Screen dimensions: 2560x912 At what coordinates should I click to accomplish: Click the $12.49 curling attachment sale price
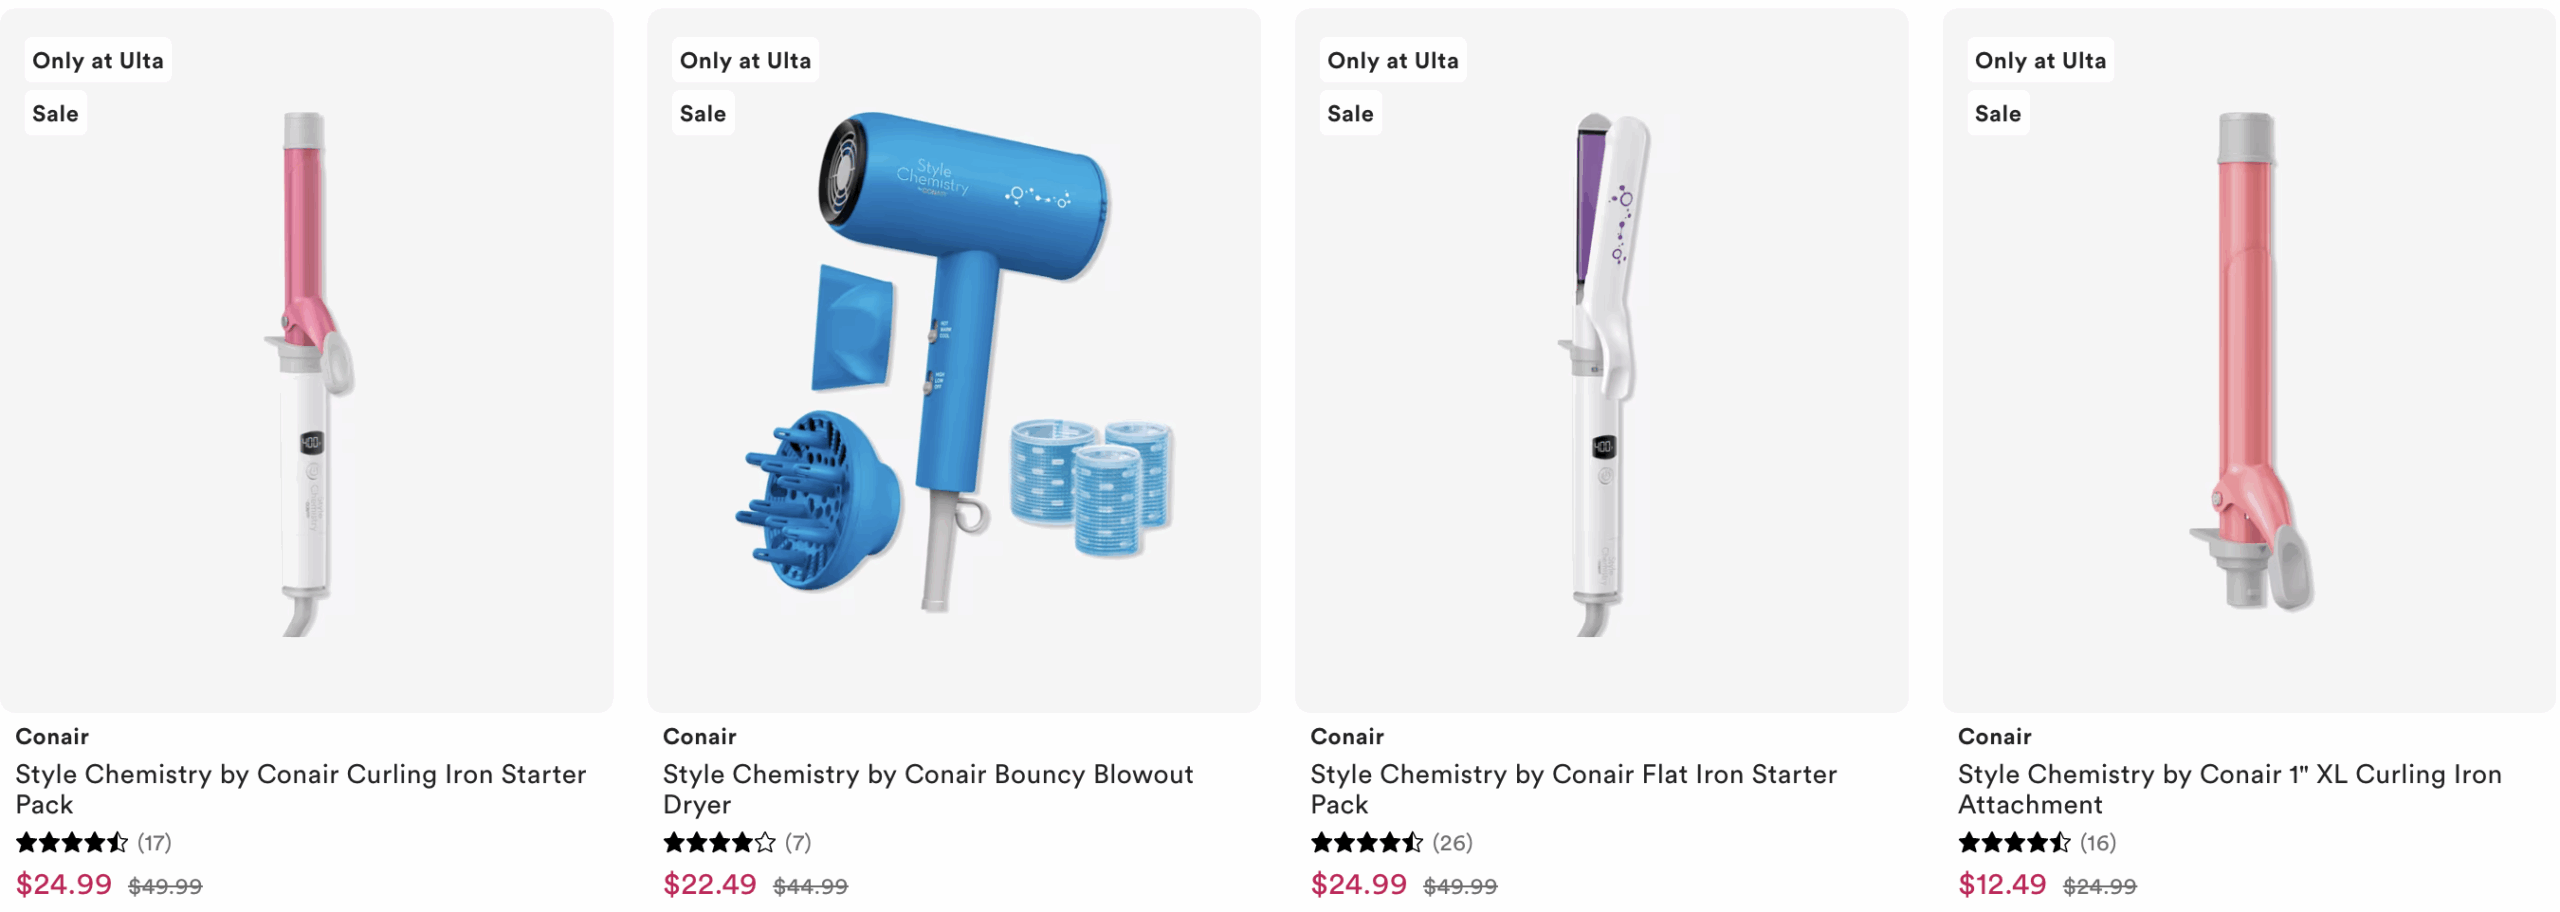click(x=2002, y=884)
